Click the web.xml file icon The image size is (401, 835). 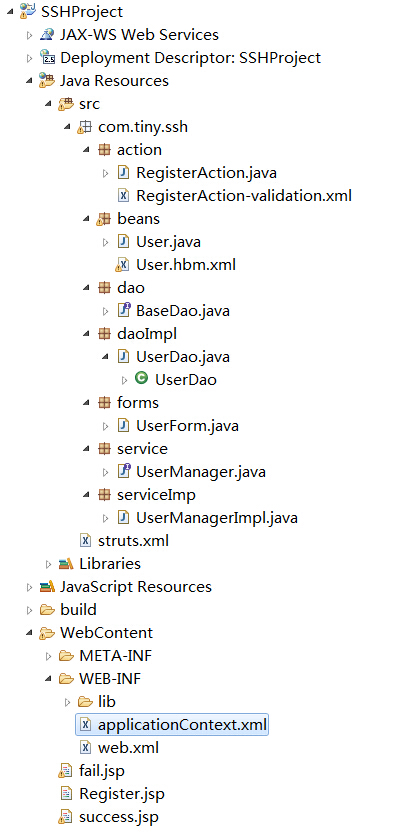[x=85, y=747]
